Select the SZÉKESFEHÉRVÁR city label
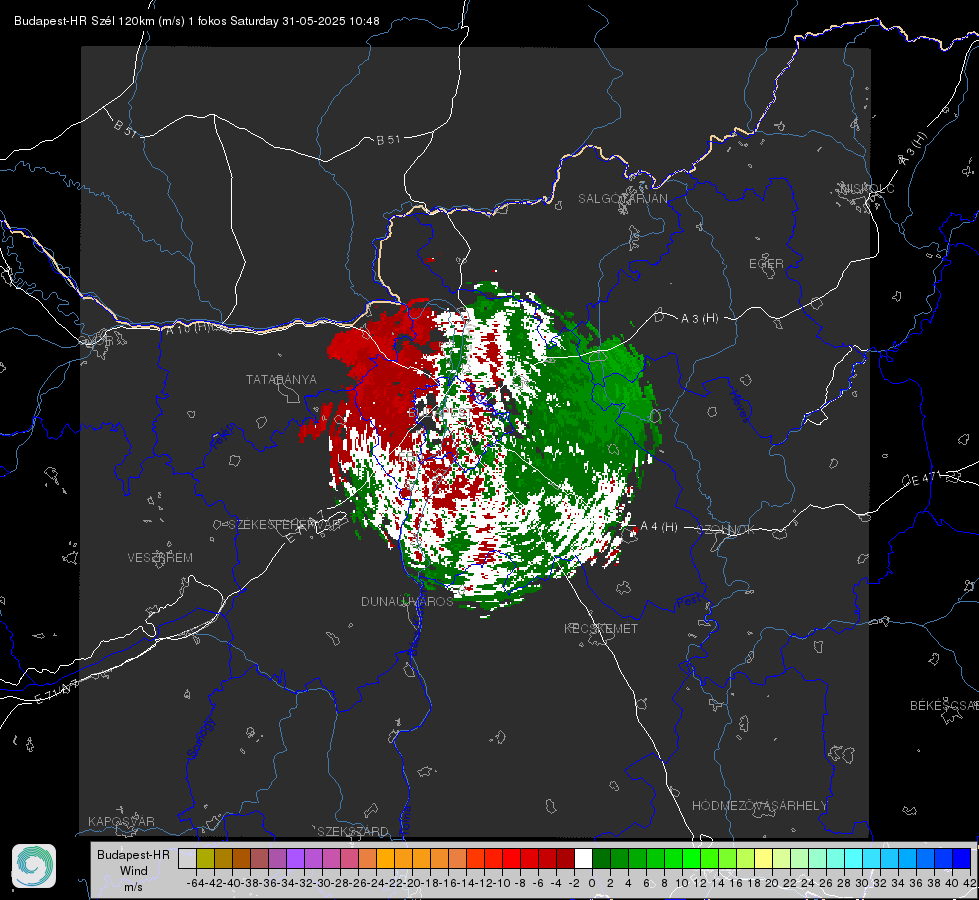This screenshot has height=900, width=979. point(287,525)
